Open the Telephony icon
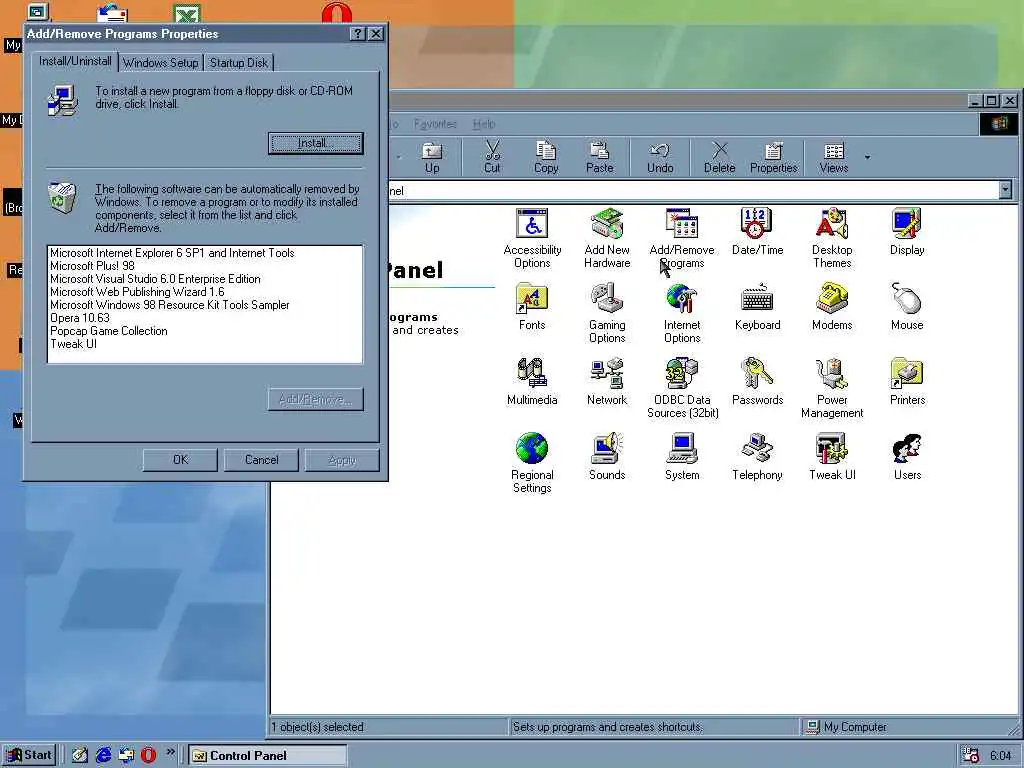This screenshot has height=768, width=1024. click(757, 457)
